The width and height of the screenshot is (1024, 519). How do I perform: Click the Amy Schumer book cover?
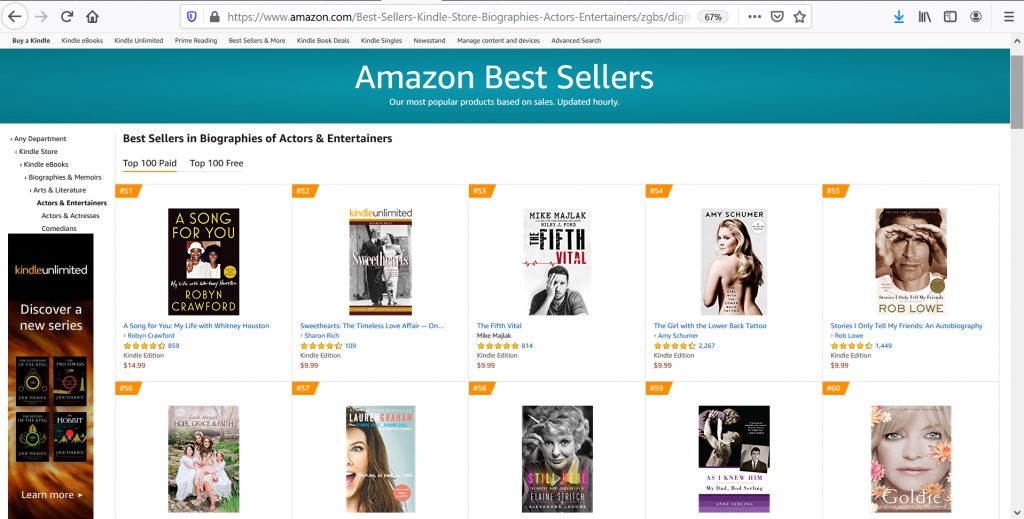tap(735, 262)
